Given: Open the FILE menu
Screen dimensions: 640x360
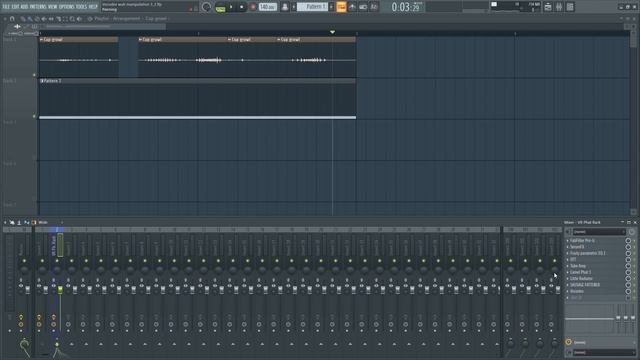Looking at the screenshot, I should [x=6, y=7].
